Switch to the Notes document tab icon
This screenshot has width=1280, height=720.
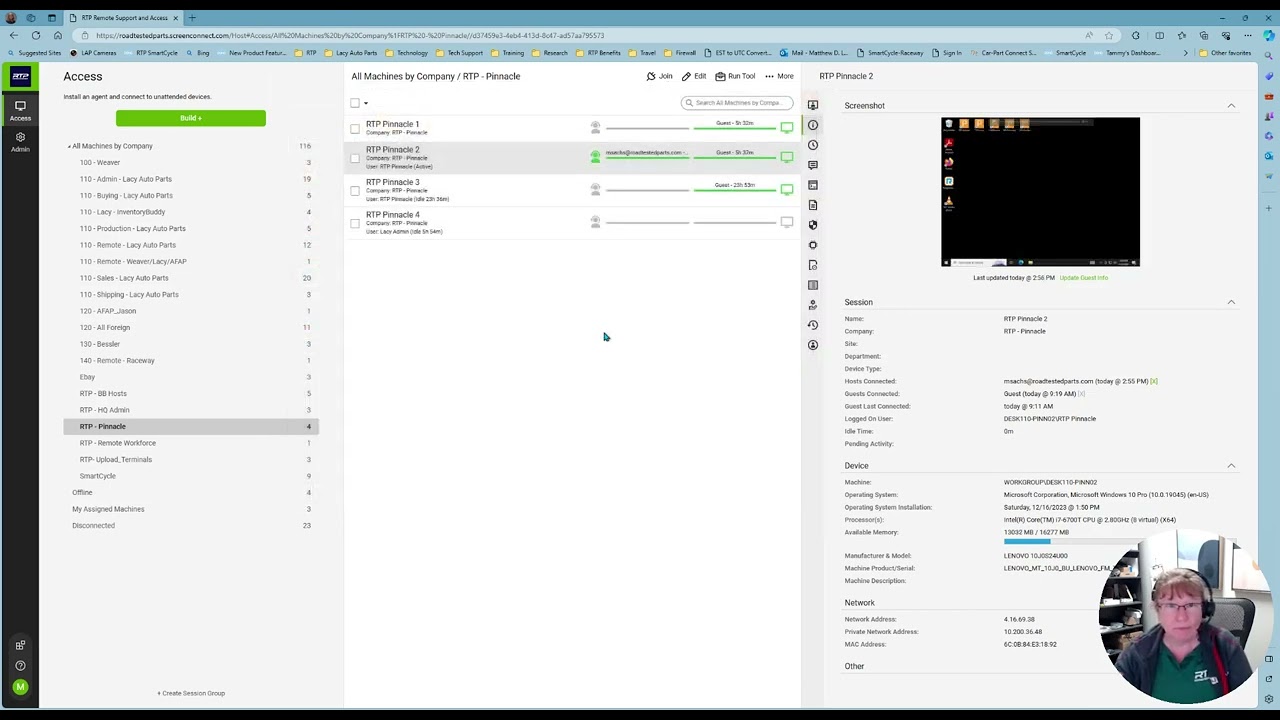(813, 205)
